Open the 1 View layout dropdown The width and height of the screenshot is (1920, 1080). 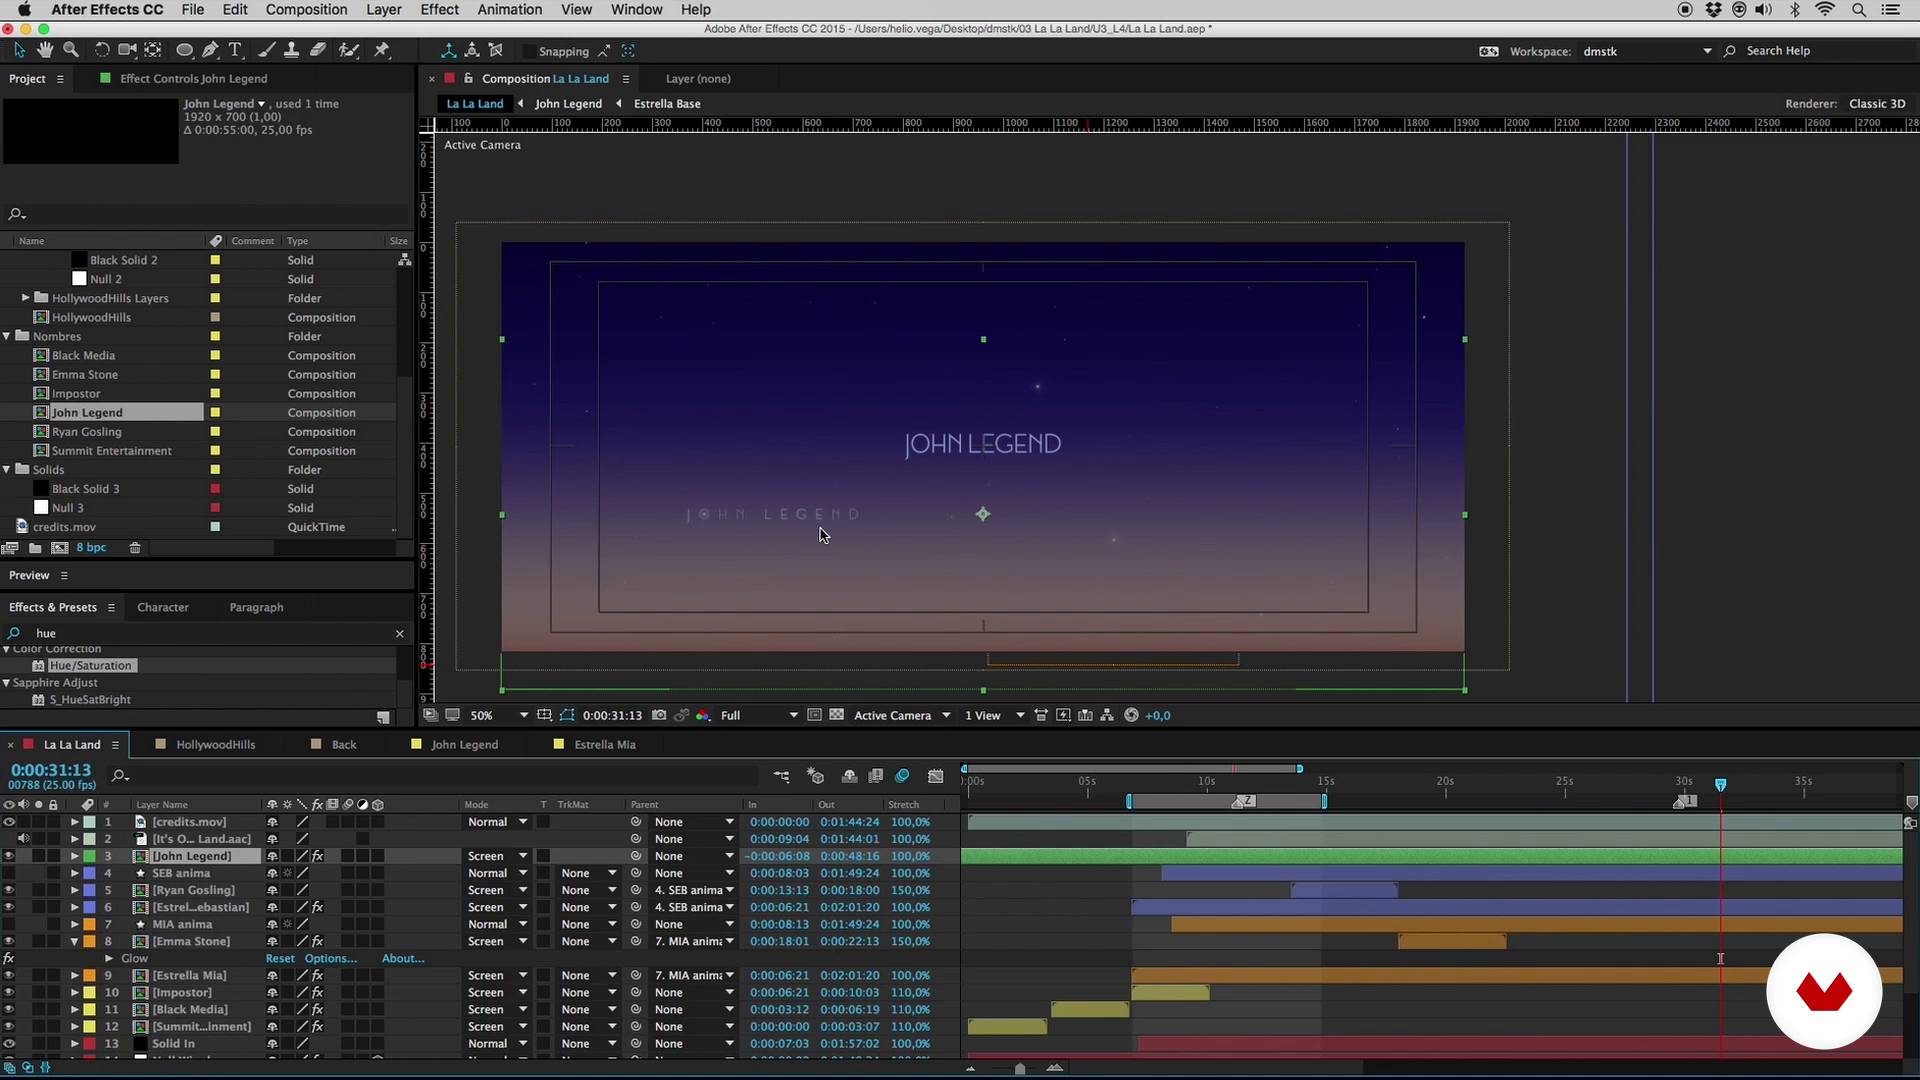(x=994, y=715)
